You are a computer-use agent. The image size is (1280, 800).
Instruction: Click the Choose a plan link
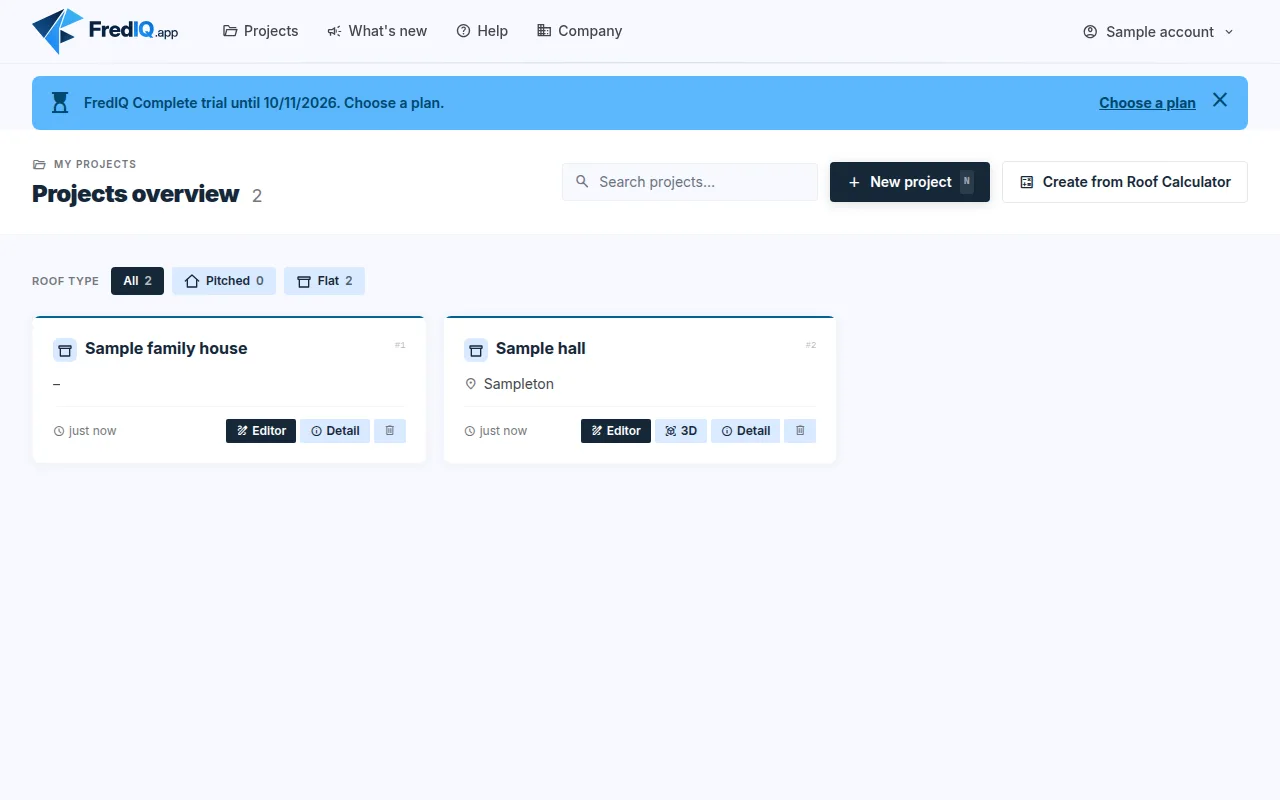pyautogui.click(x=1147, y=103)
